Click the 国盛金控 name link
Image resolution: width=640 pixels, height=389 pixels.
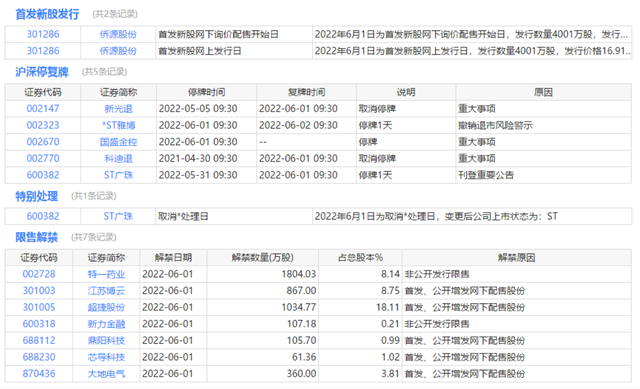tap(118, 142)
